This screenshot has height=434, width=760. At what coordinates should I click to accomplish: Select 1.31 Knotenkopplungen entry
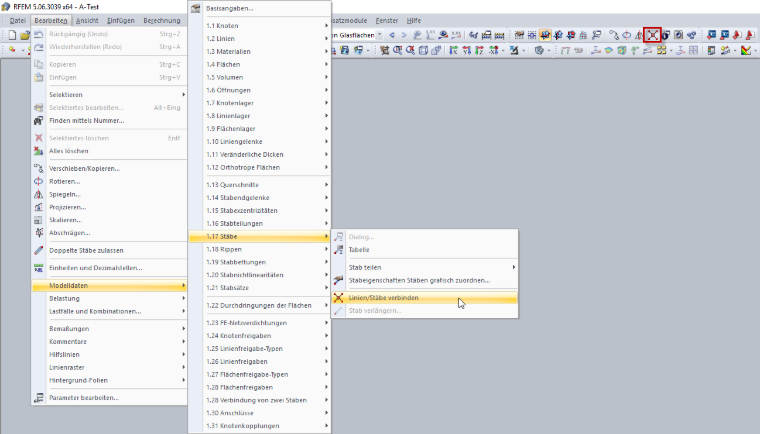(x=260, y=426)
